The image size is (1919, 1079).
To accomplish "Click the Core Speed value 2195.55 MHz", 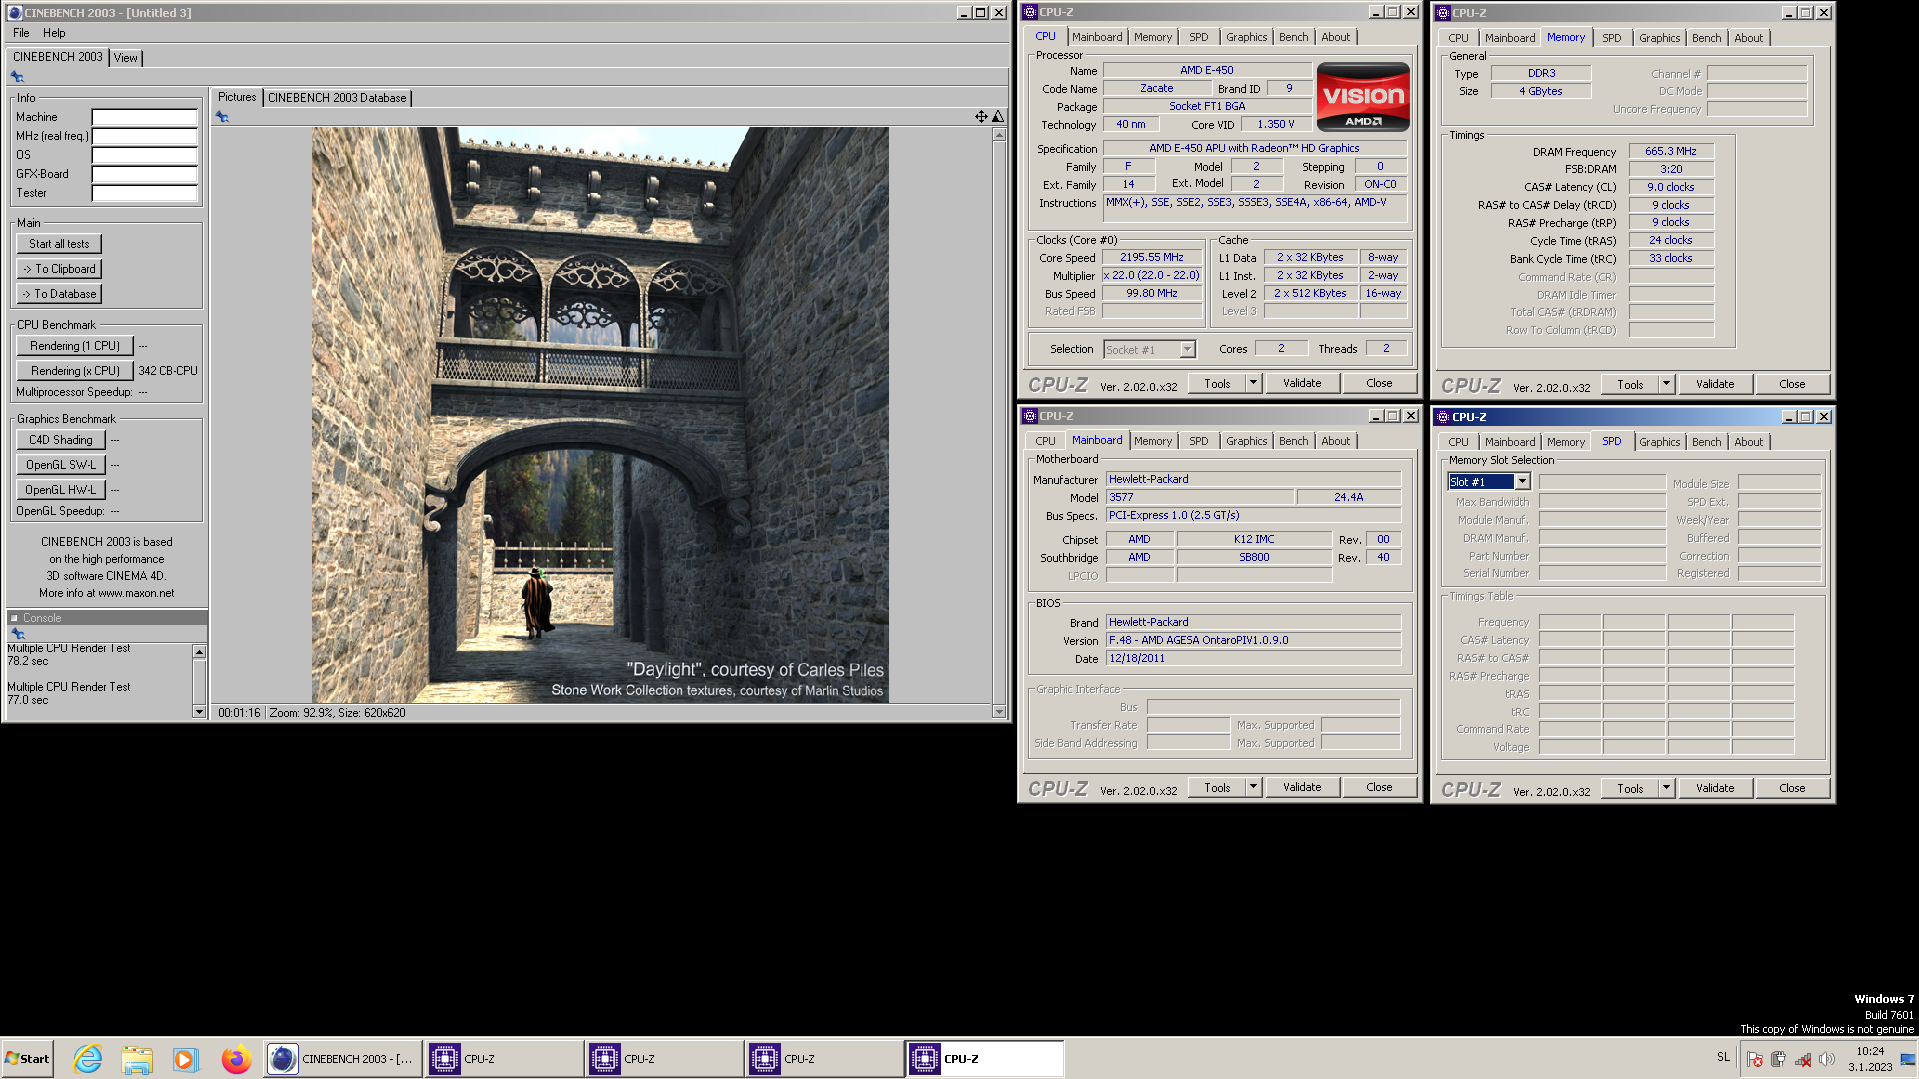I will point(1152,258).
